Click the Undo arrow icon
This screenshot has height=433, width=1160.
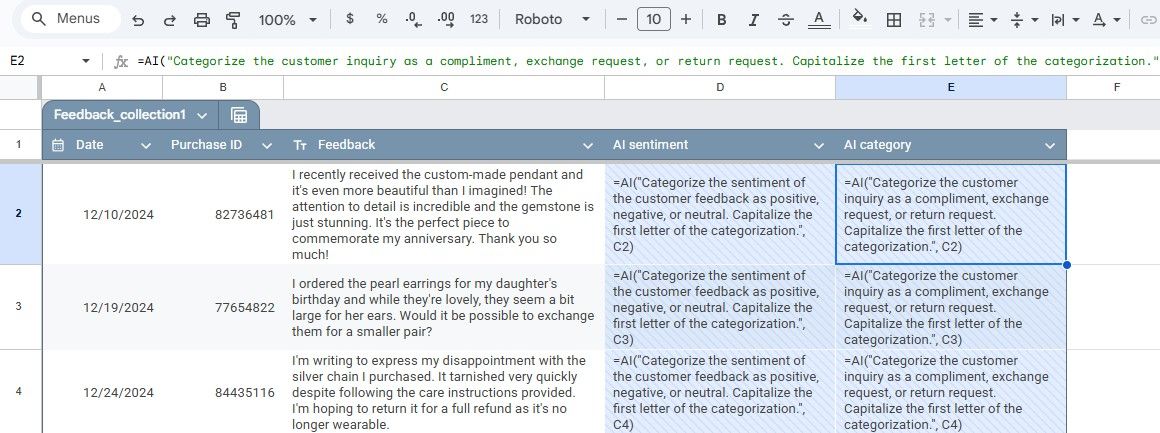click(138, 20)
